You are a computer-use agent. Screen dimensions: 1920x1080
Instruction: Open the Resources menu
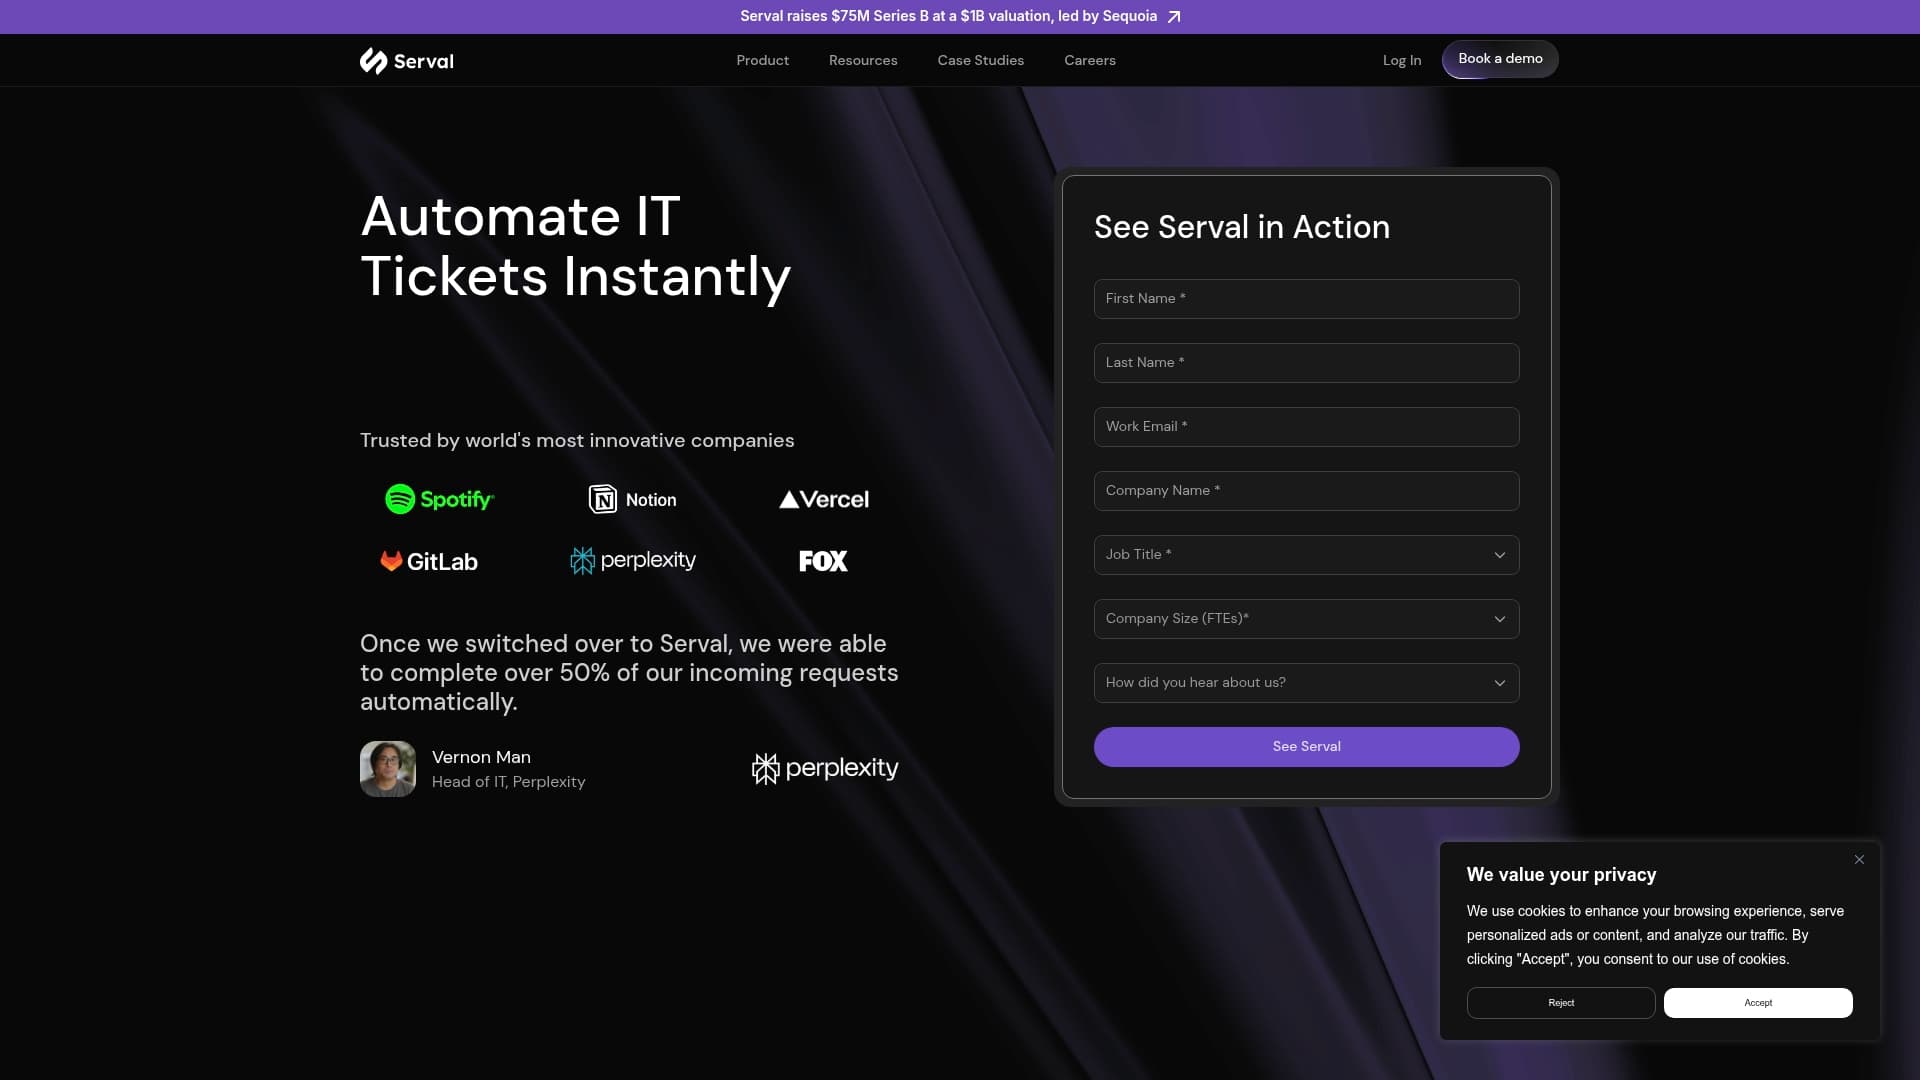[x=863, y=61]
